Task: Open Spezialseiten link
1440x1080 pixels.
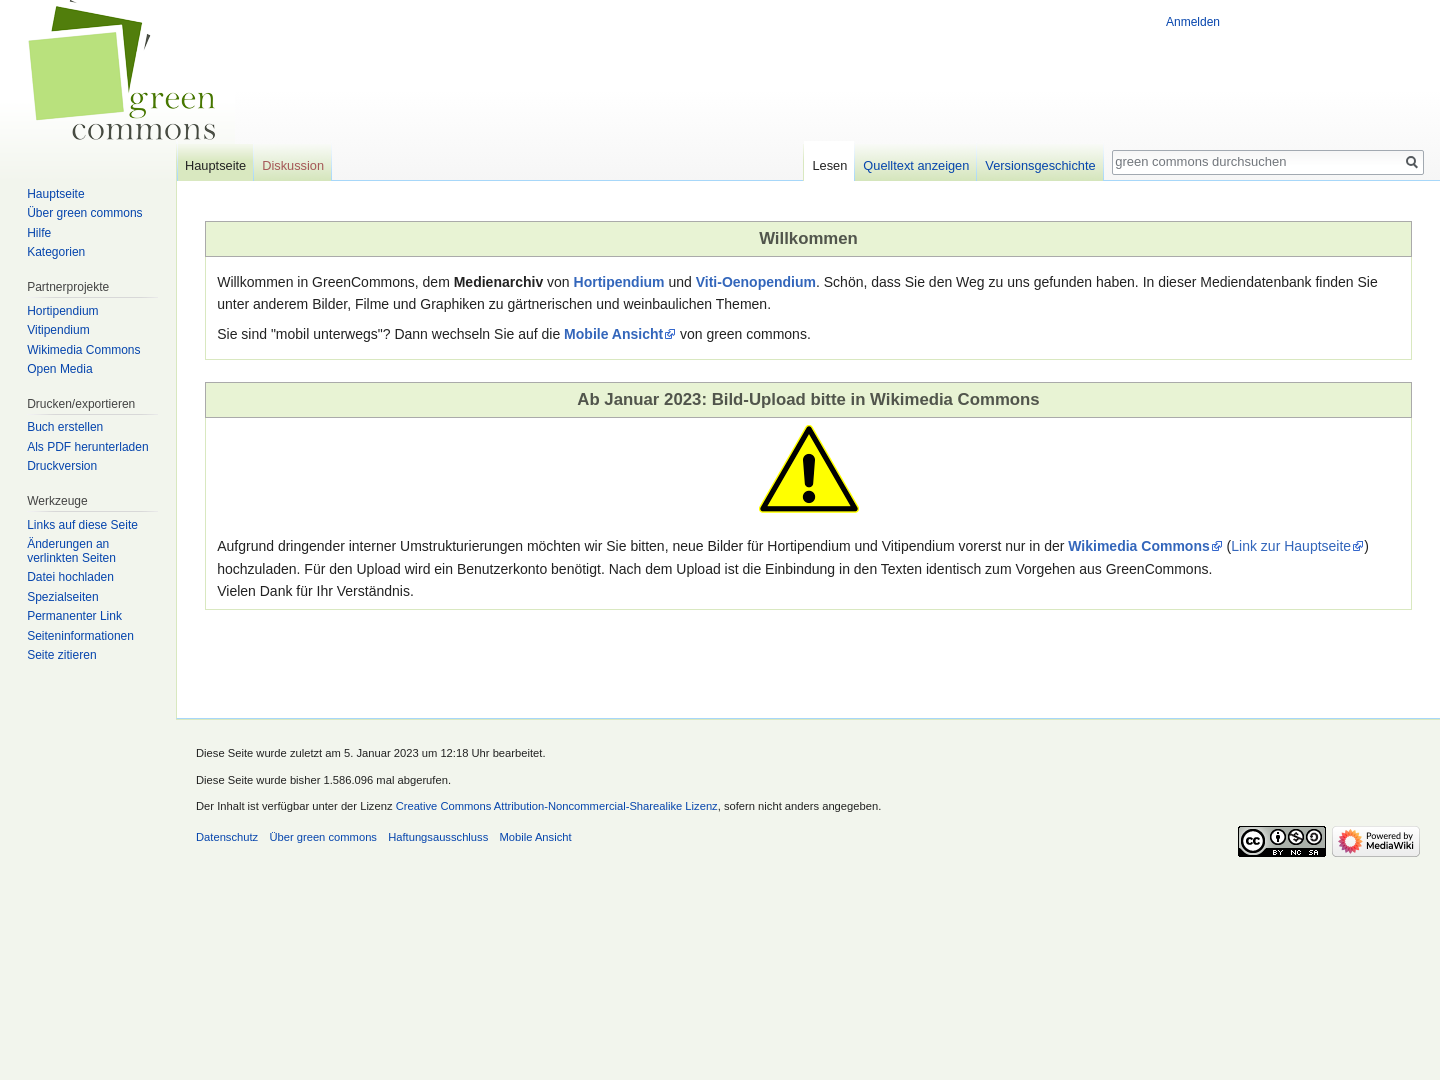Action: 63,597
